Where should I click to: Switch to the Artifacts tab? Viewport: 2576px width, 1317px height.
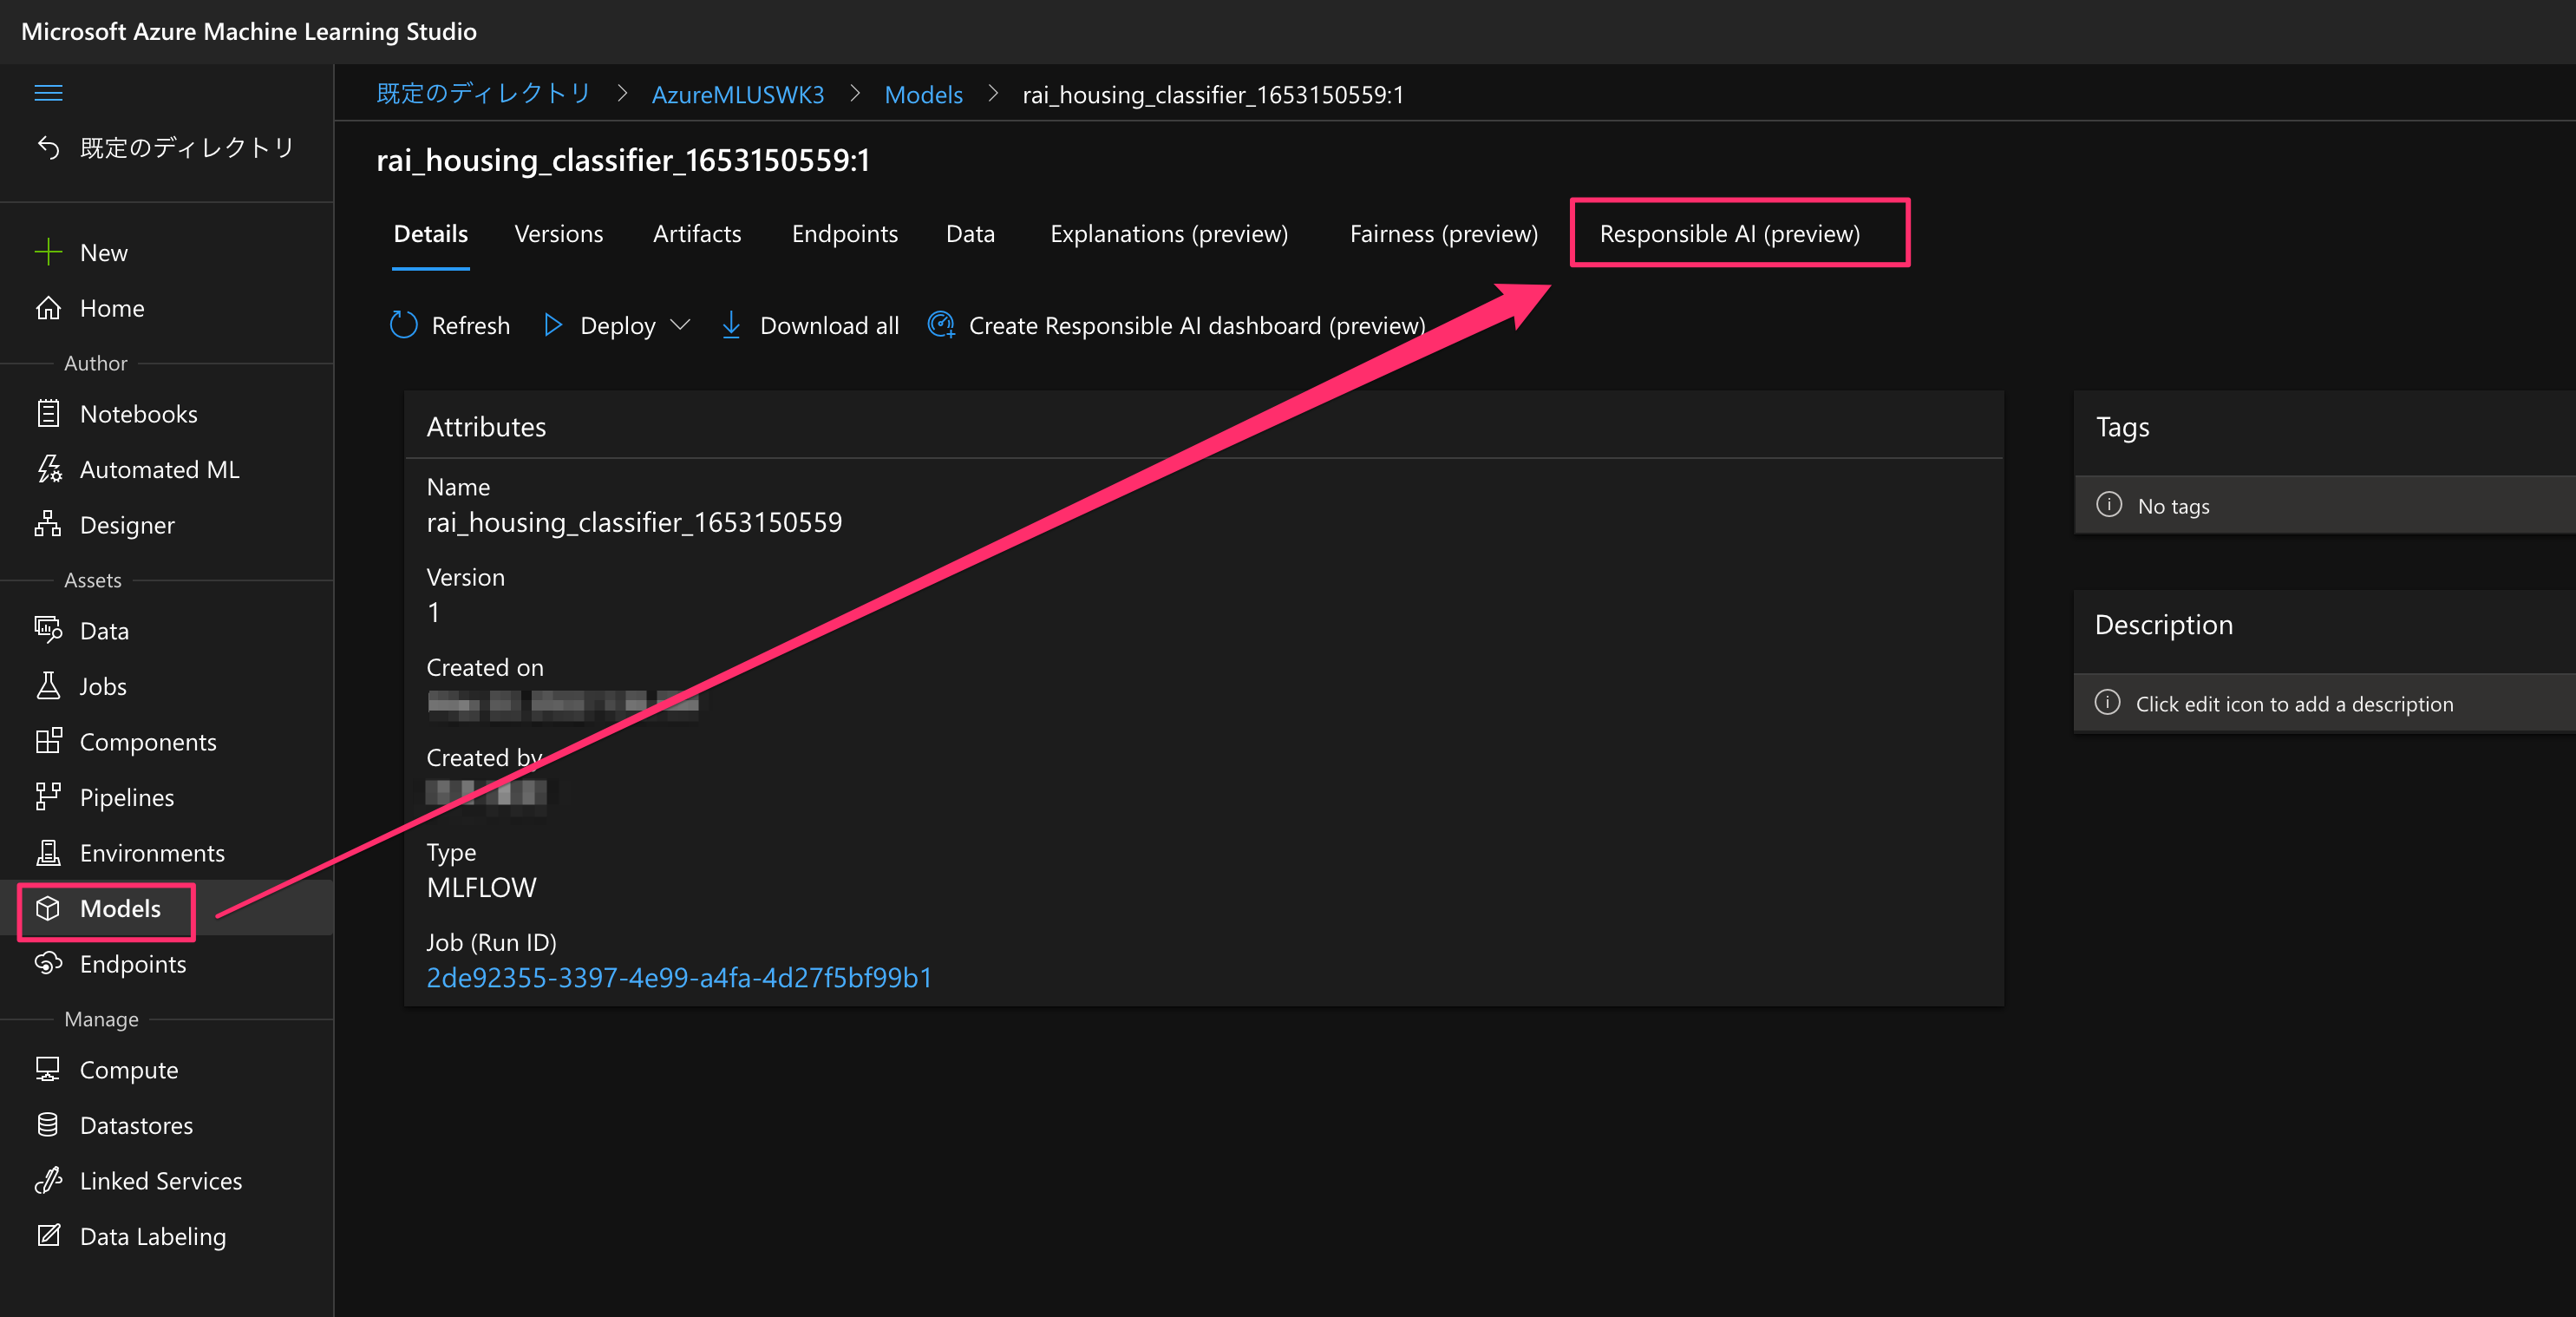click(696, 233)
